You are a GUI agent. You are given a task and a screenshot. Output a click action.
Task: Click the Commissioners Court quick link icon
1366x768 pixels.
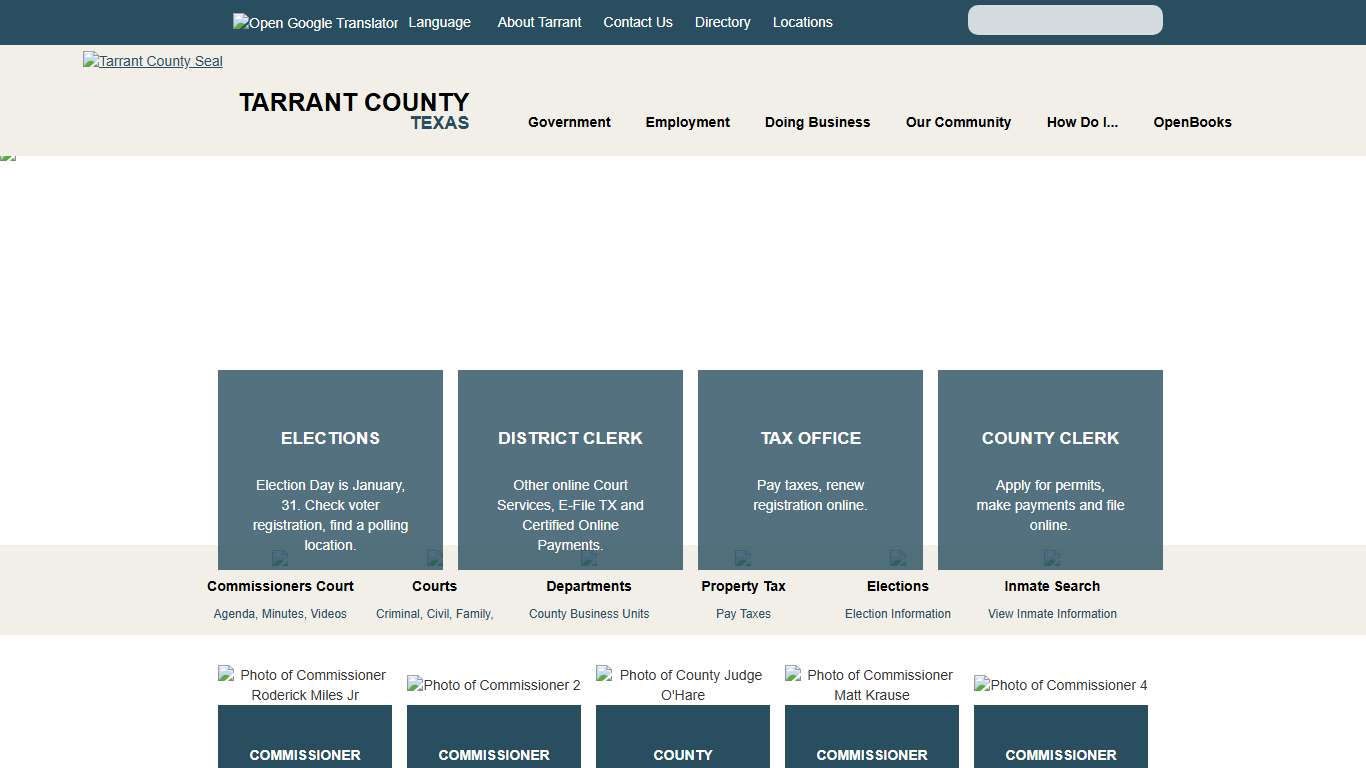280,559
